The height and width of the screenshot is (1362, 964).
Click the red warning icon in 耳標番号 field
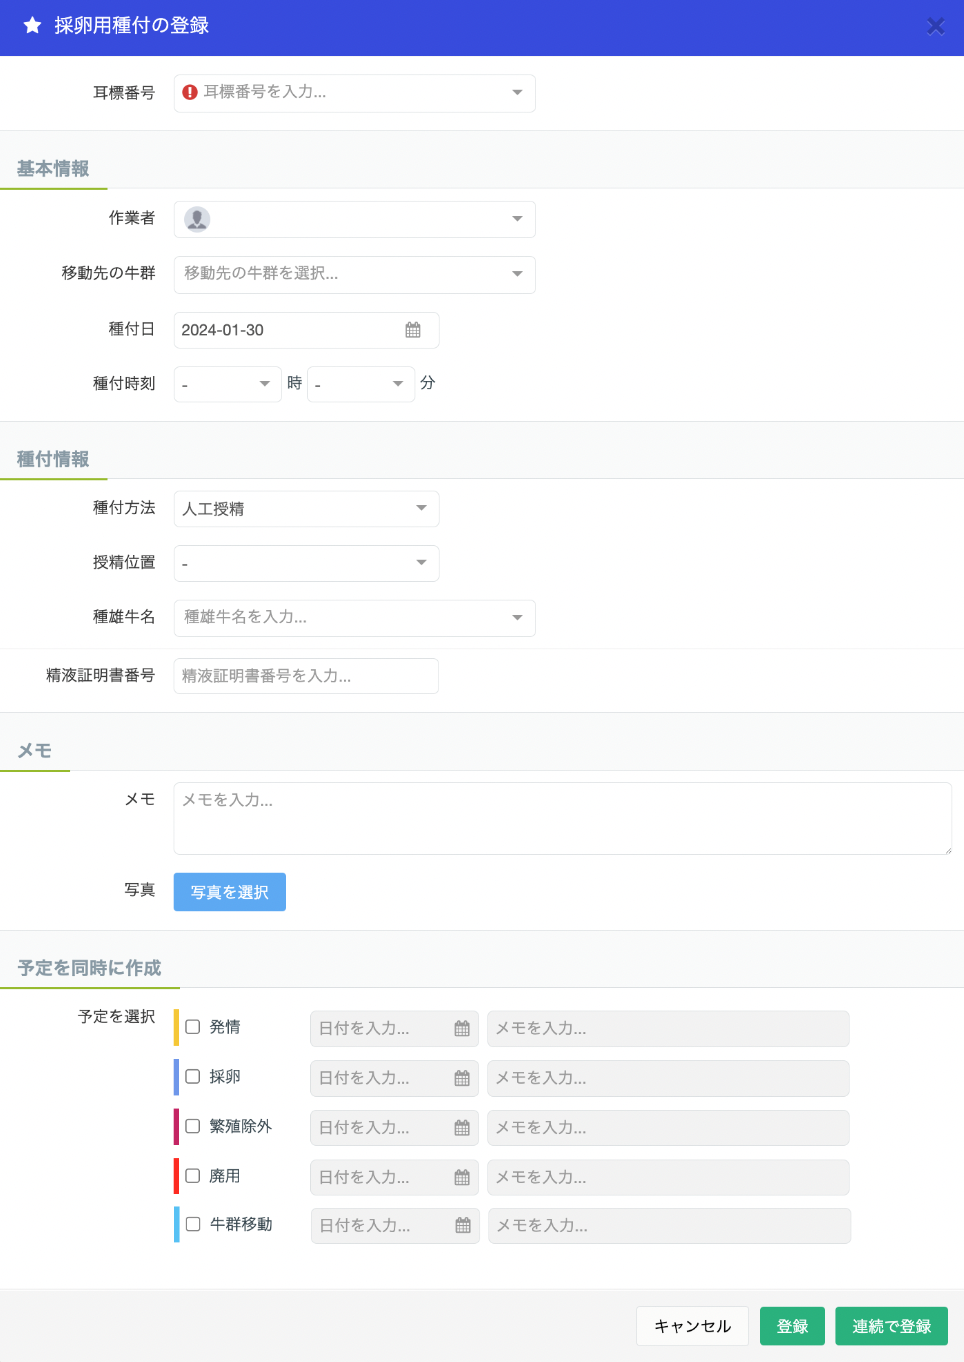tap(190, 92)
